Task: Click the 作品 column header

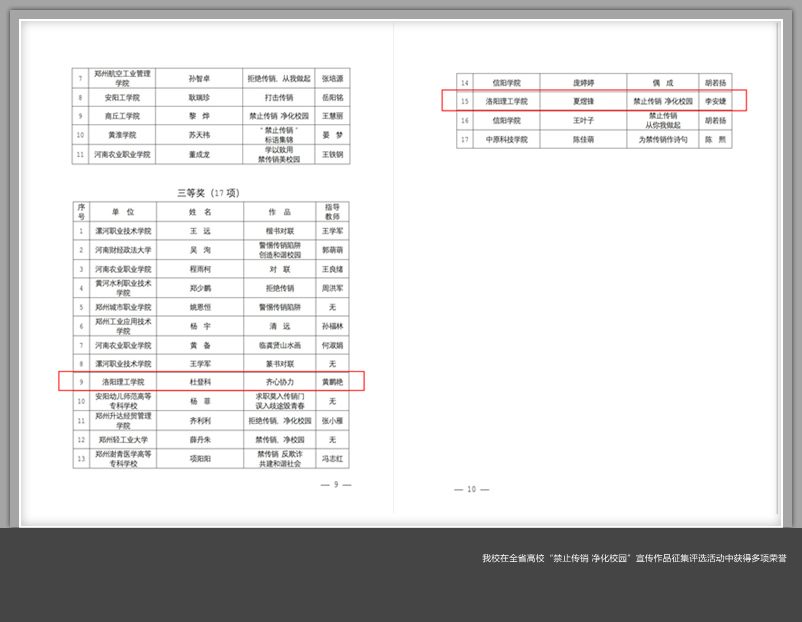Action: click(279, 212)
